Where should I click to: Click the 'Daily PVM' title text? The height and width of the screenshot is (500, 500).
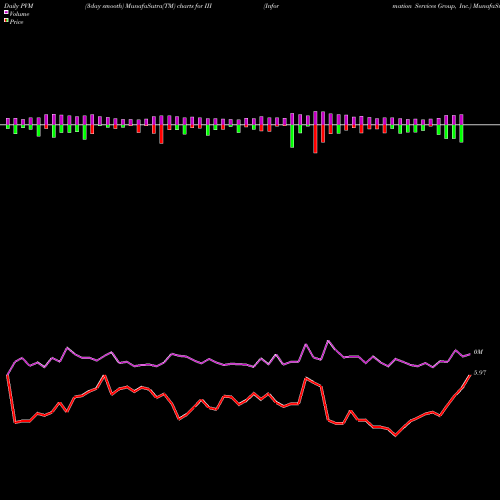(19, 6)
